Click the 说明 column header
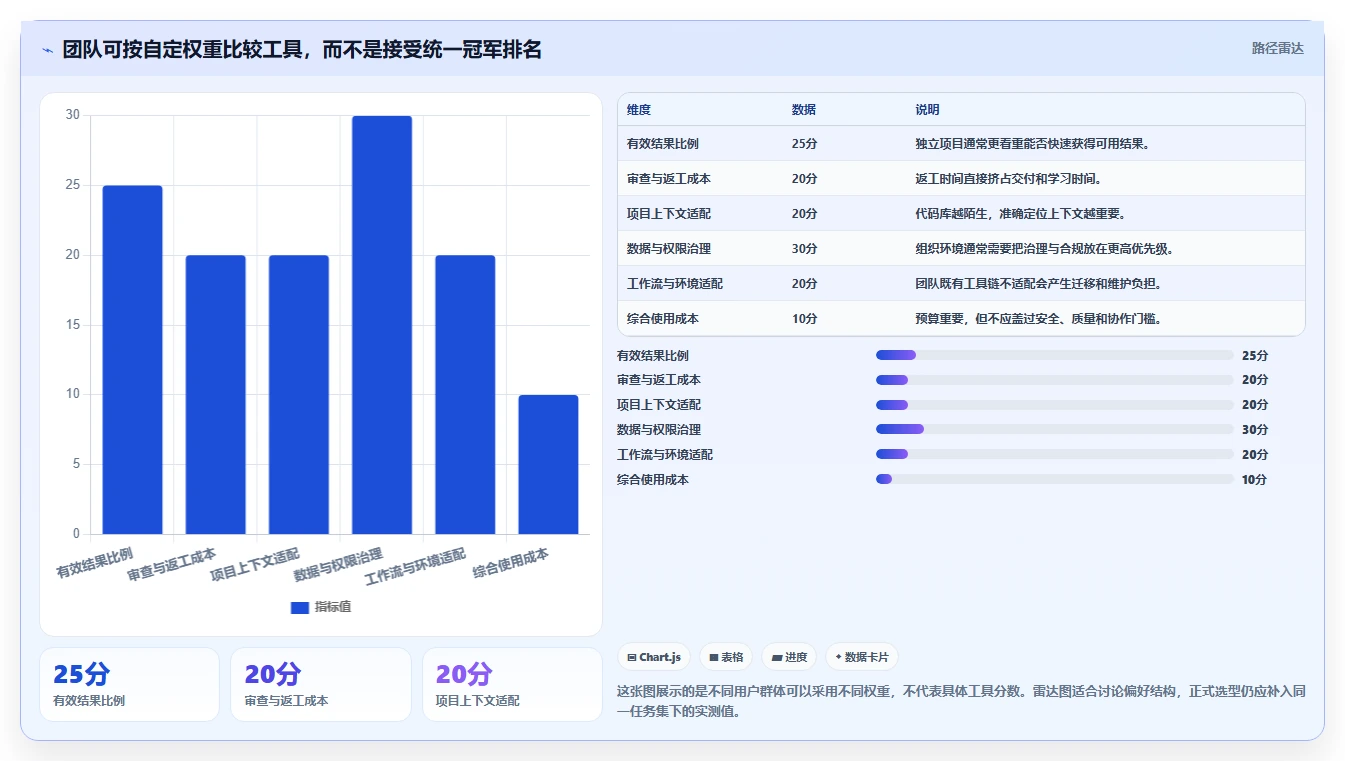The height and width of the screenshot is (761, 1345). tap(927, 110)
